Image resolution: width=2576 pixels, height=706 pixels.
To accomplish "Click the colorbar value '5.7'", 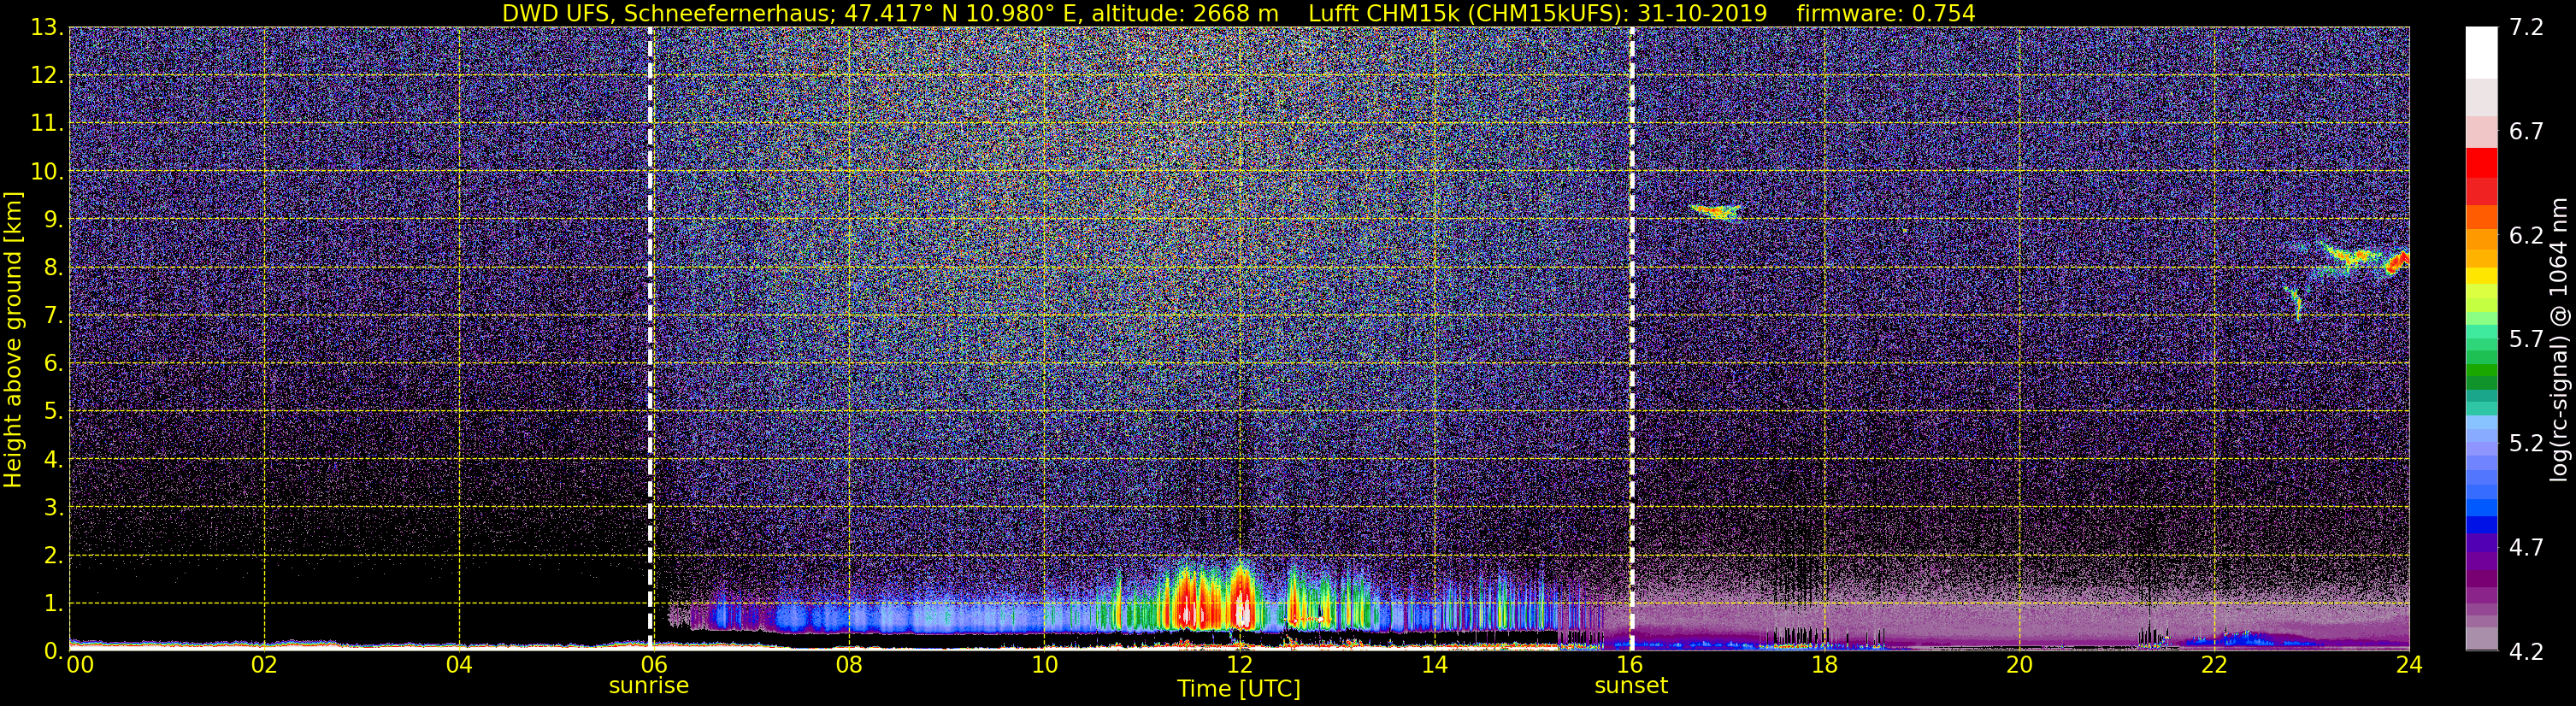I will [2526, 340].
